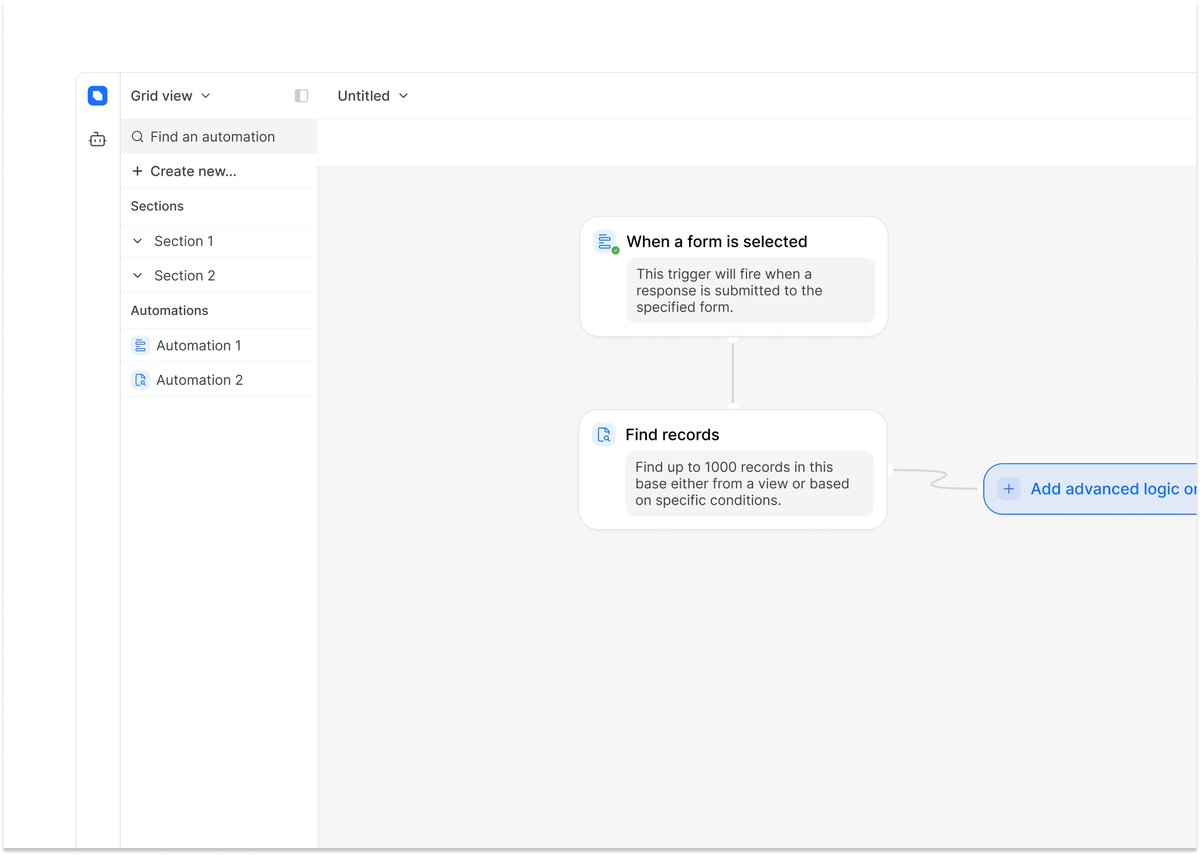Toggle the sidebar collapse icon
The width and height of the screenshot is (1200, 855).
tap(301, 96)
